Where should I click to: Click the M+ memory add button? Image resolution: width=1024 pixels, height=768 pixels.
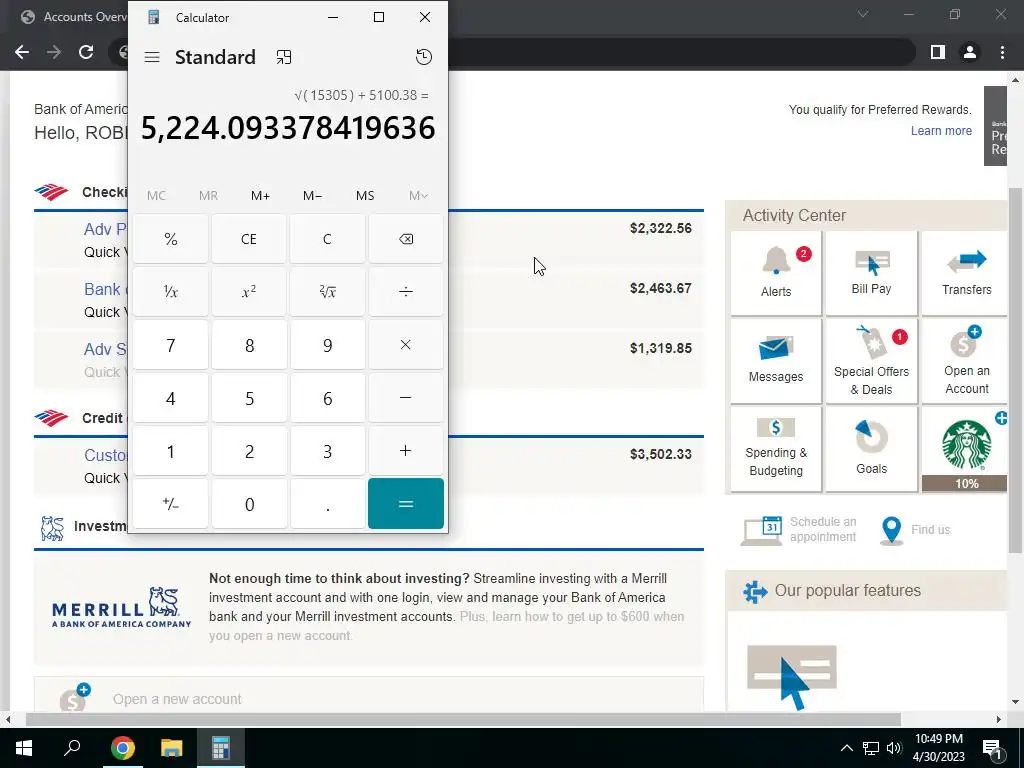[261, 195]
